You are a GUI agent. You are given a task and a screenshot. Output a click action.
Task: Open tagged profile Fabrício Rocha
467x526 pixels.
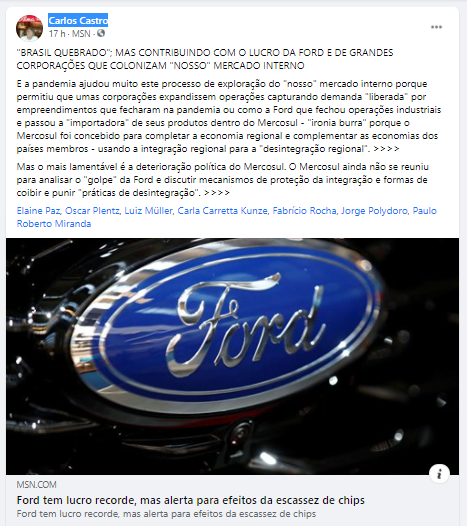tap(304, 211)
